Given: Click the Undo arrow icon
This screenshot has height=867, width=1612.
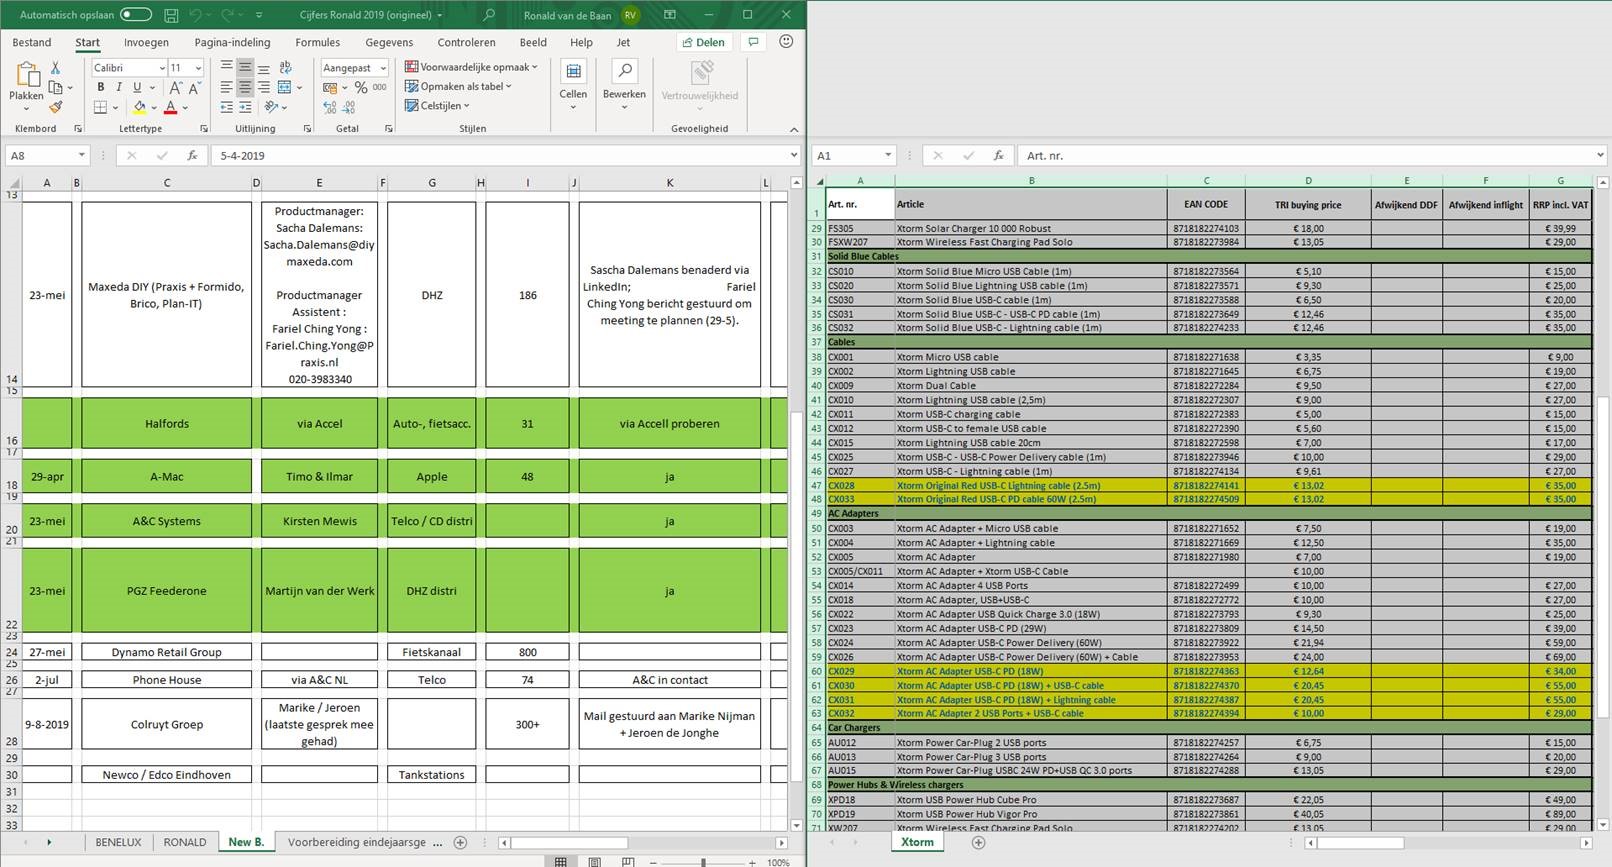Looking at the screenshot, I should pyautogui.click(x=195, y=15).
